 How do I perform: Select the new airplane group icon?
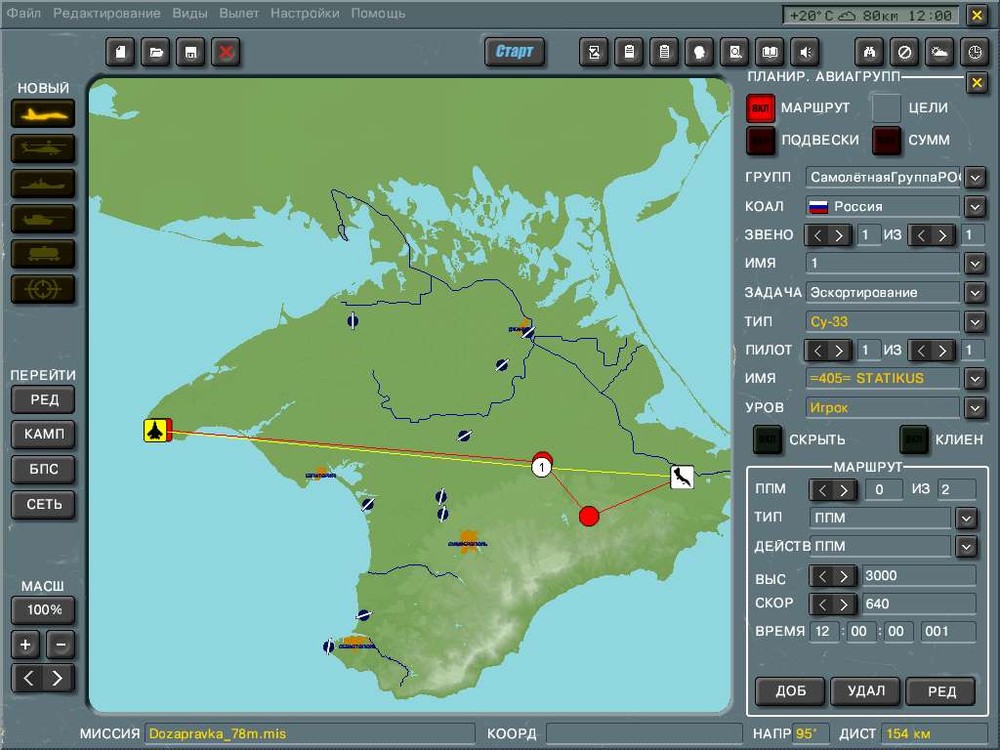[43, 113]
